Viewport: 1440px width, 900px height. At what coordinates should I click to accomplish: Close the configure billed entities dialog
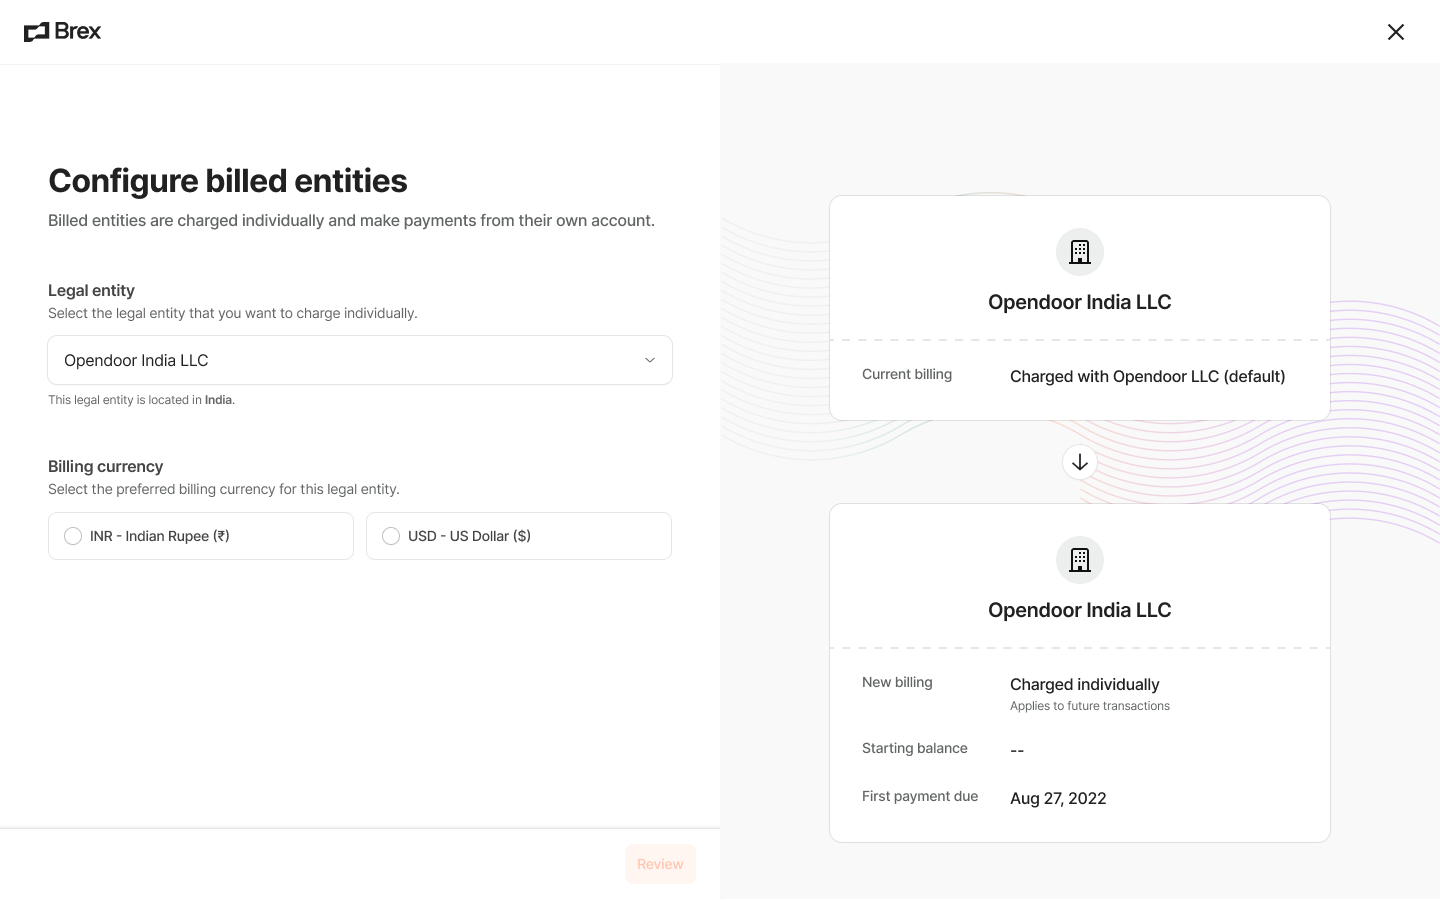(1396, 32)
